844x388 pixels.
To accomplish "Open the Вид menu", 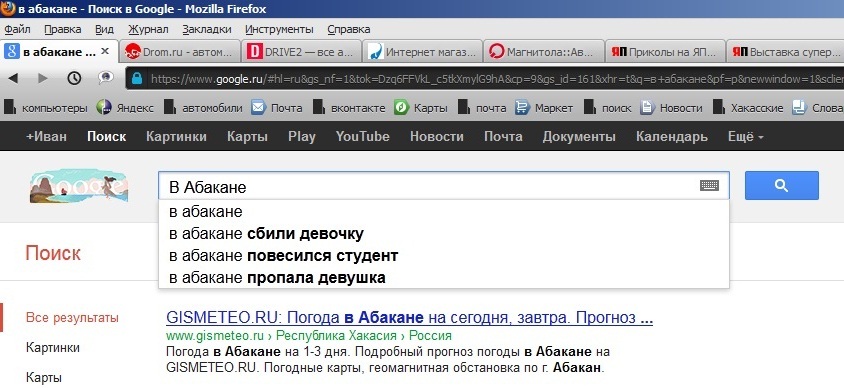I will [104, 29].
